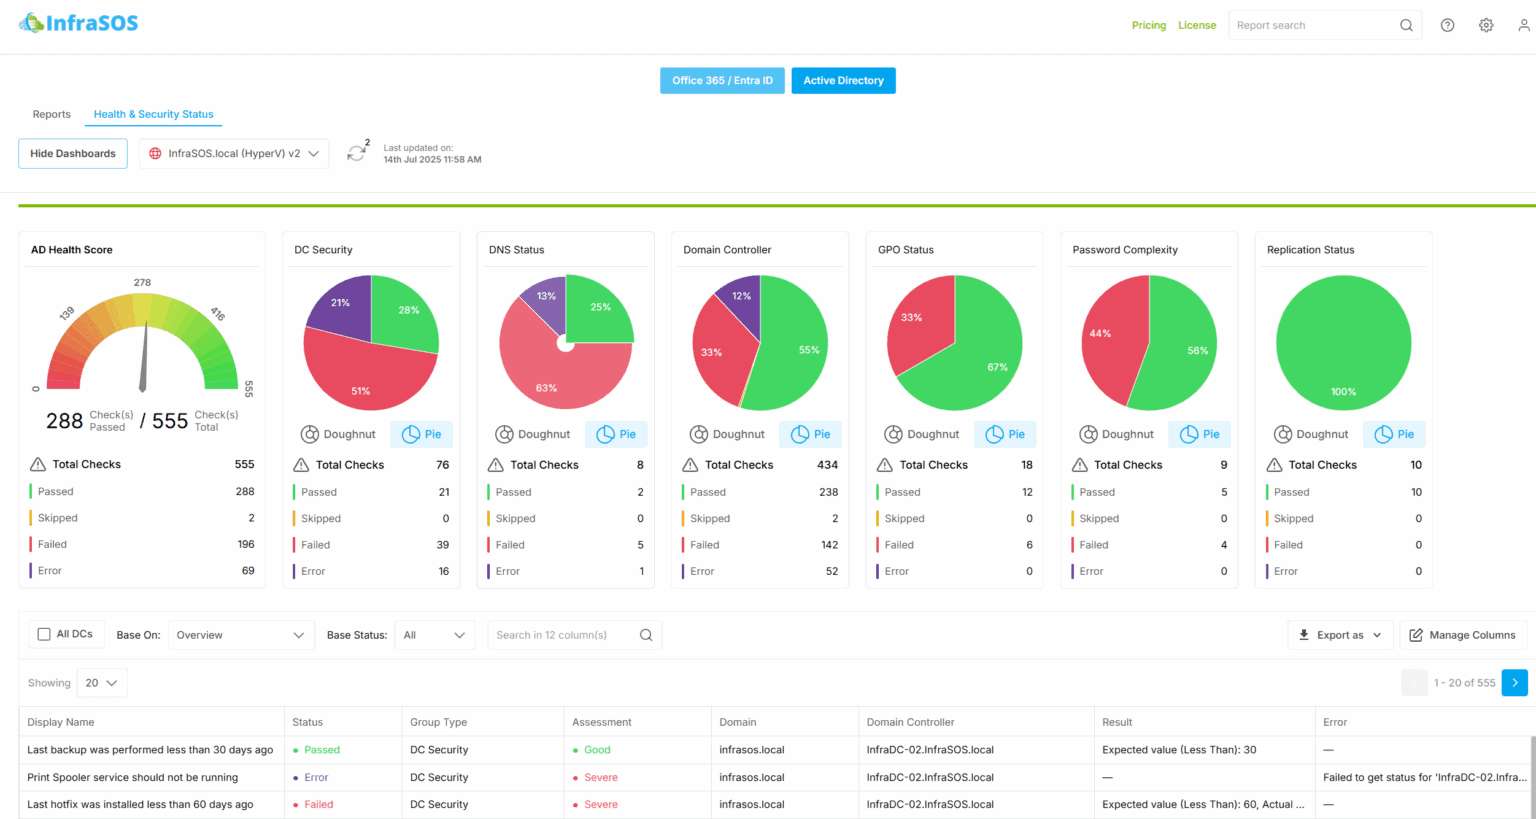Screen dimensions: 1536x819
Task: Open the Base On Overview dropdown
Action: pyautogui.click(x=240, y=634)
